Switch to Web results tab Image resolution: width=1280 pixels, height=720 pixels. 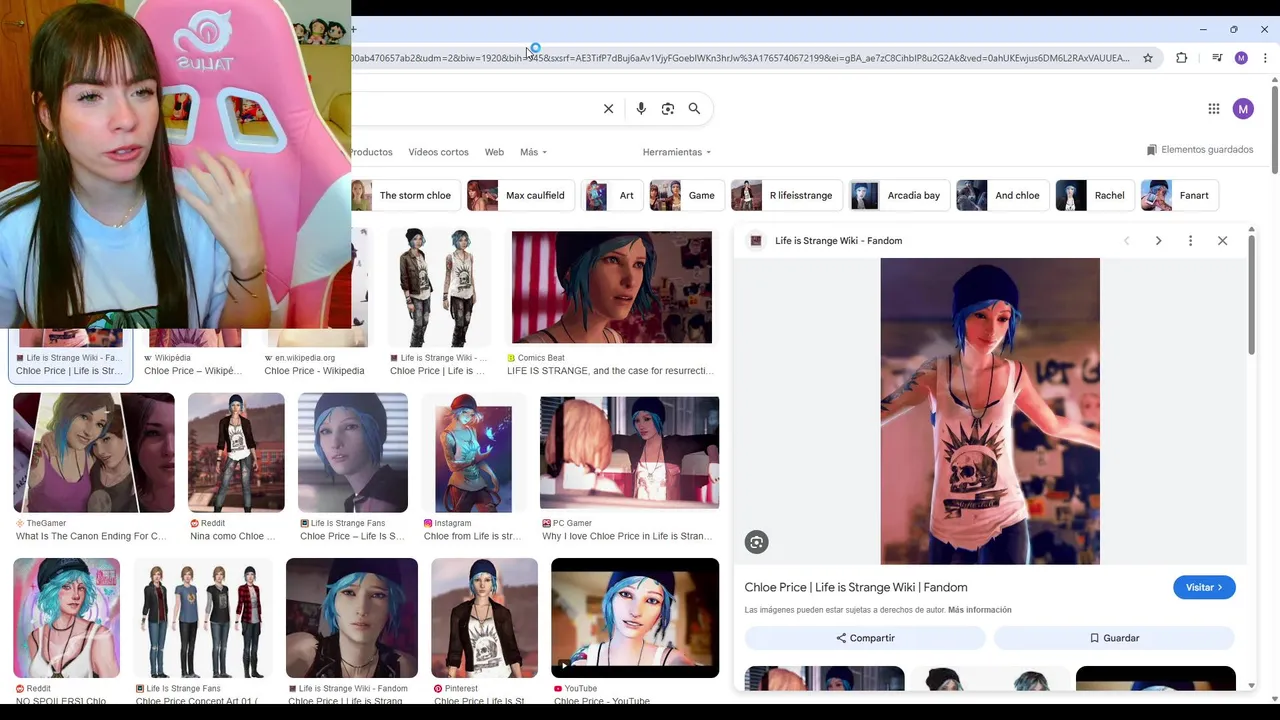pyautogui.click(x=494, y=152)
